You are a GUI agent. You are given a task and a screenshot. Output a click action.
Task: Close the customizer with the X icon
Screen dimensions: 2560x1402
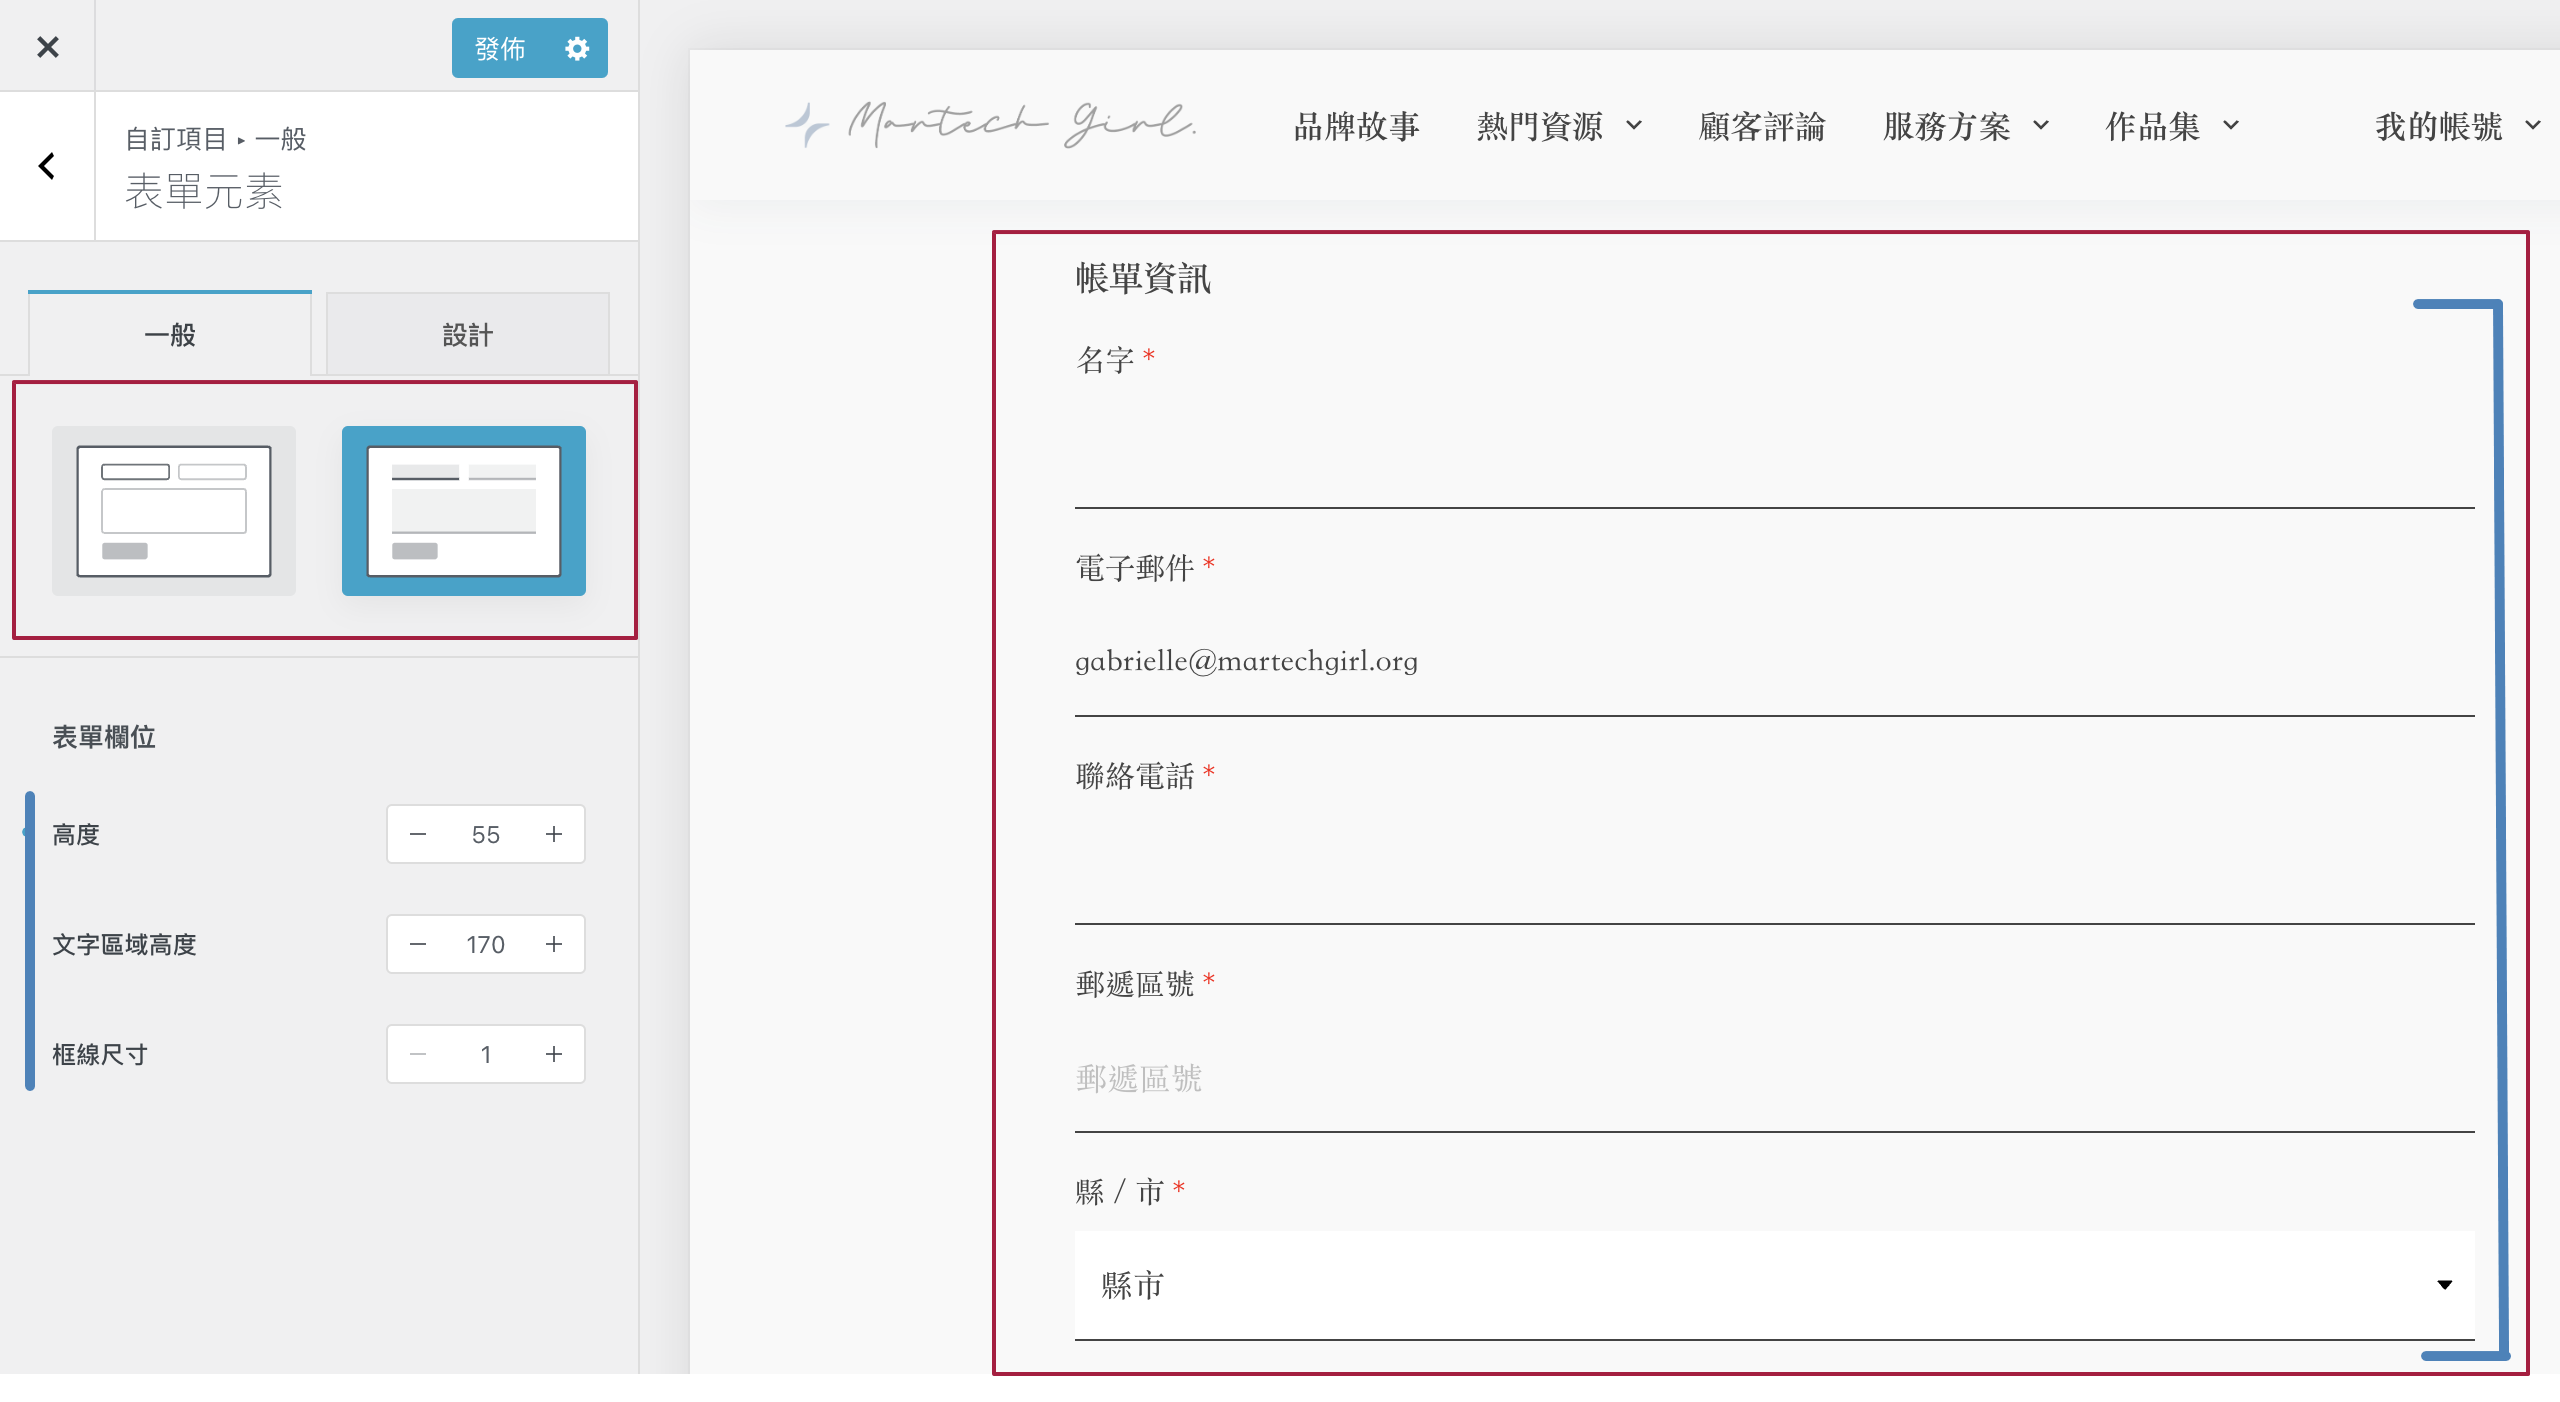[47, 47]
